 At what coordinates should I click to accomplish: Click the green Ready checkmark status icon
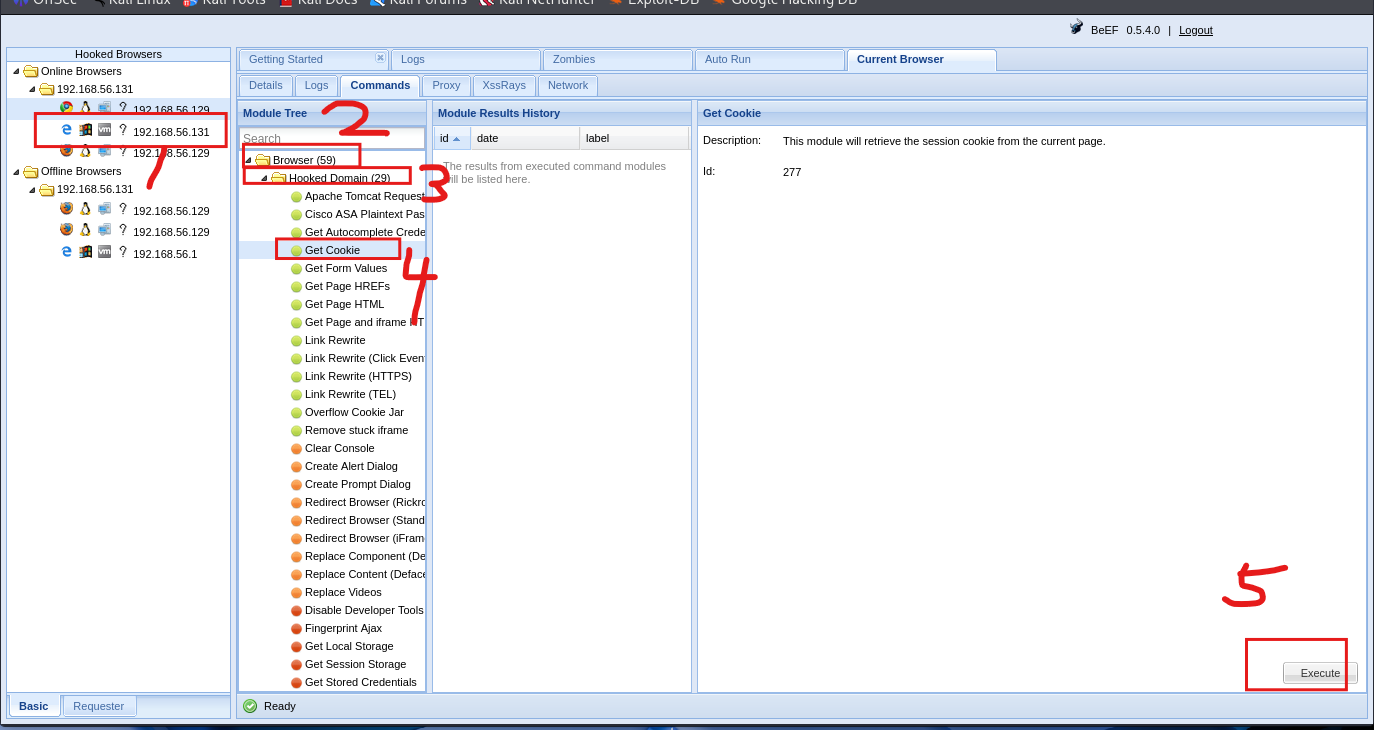250,706
